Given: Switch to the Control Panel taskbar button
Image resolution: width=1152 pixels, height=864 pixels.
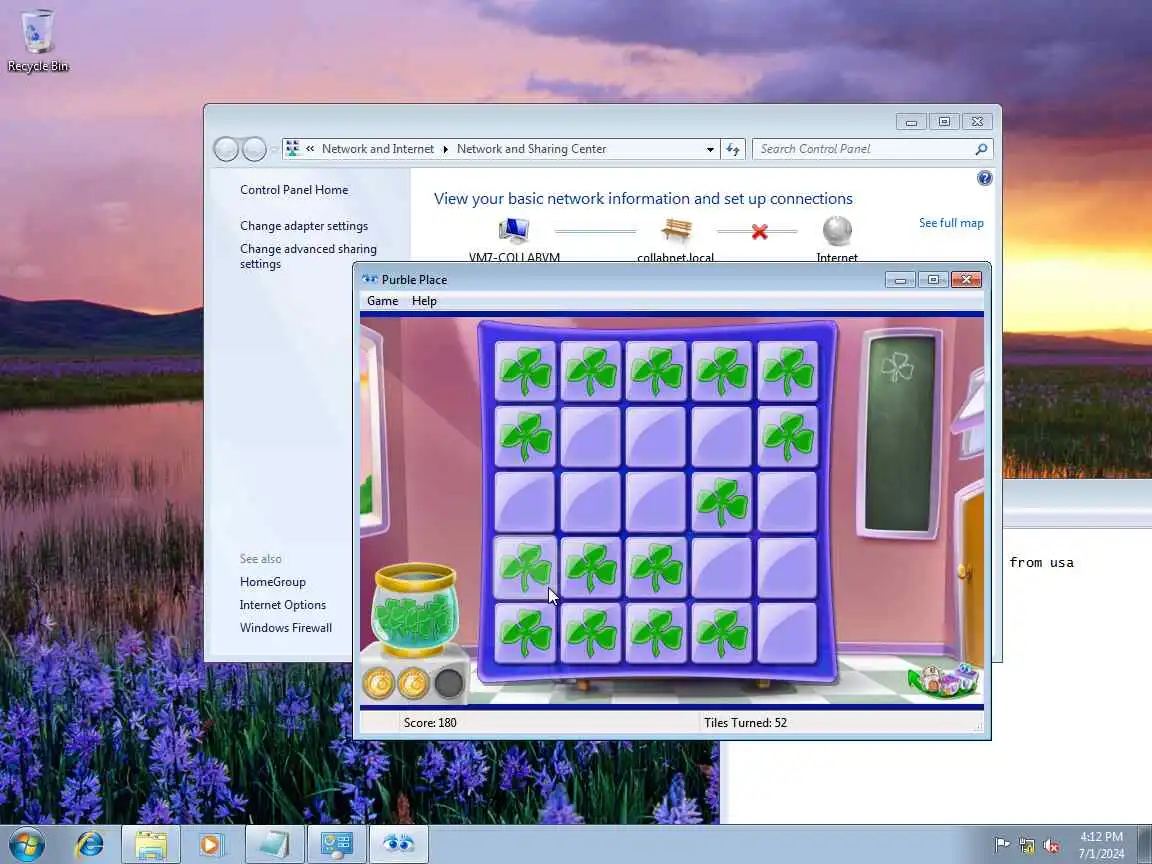Looking at the screenshot, I should tap(336, 844).
